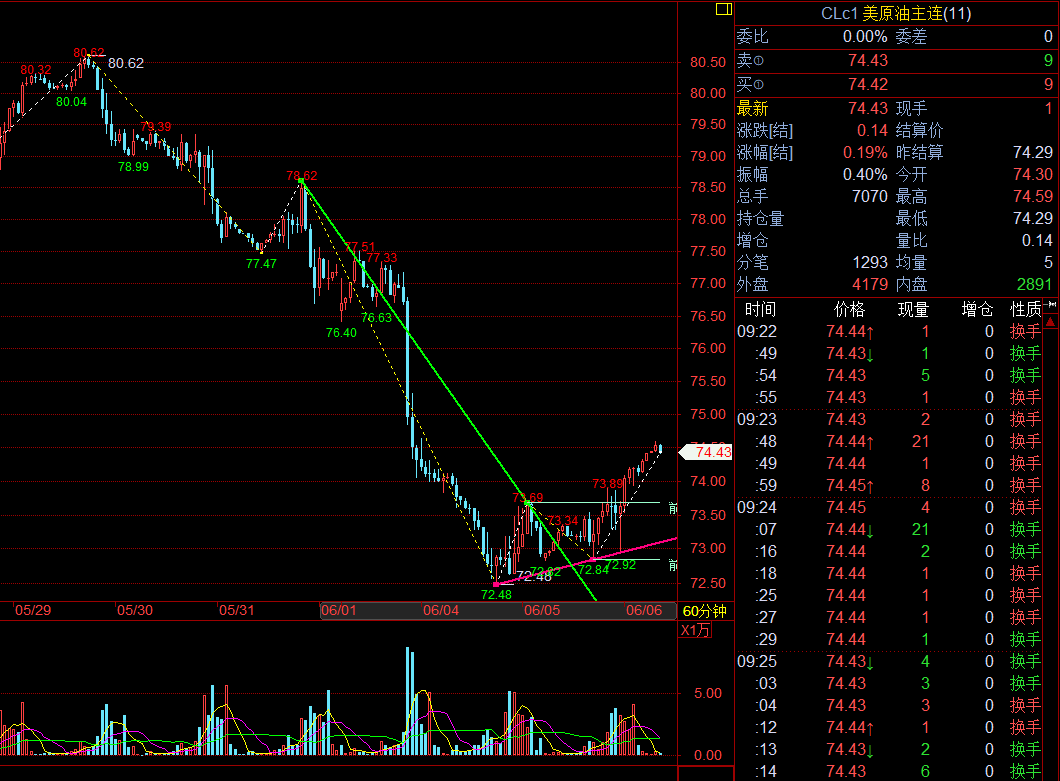The image size is (1060, 781).
Task: Click the 最新 label in the quote panel
Action: click(752, 108)
